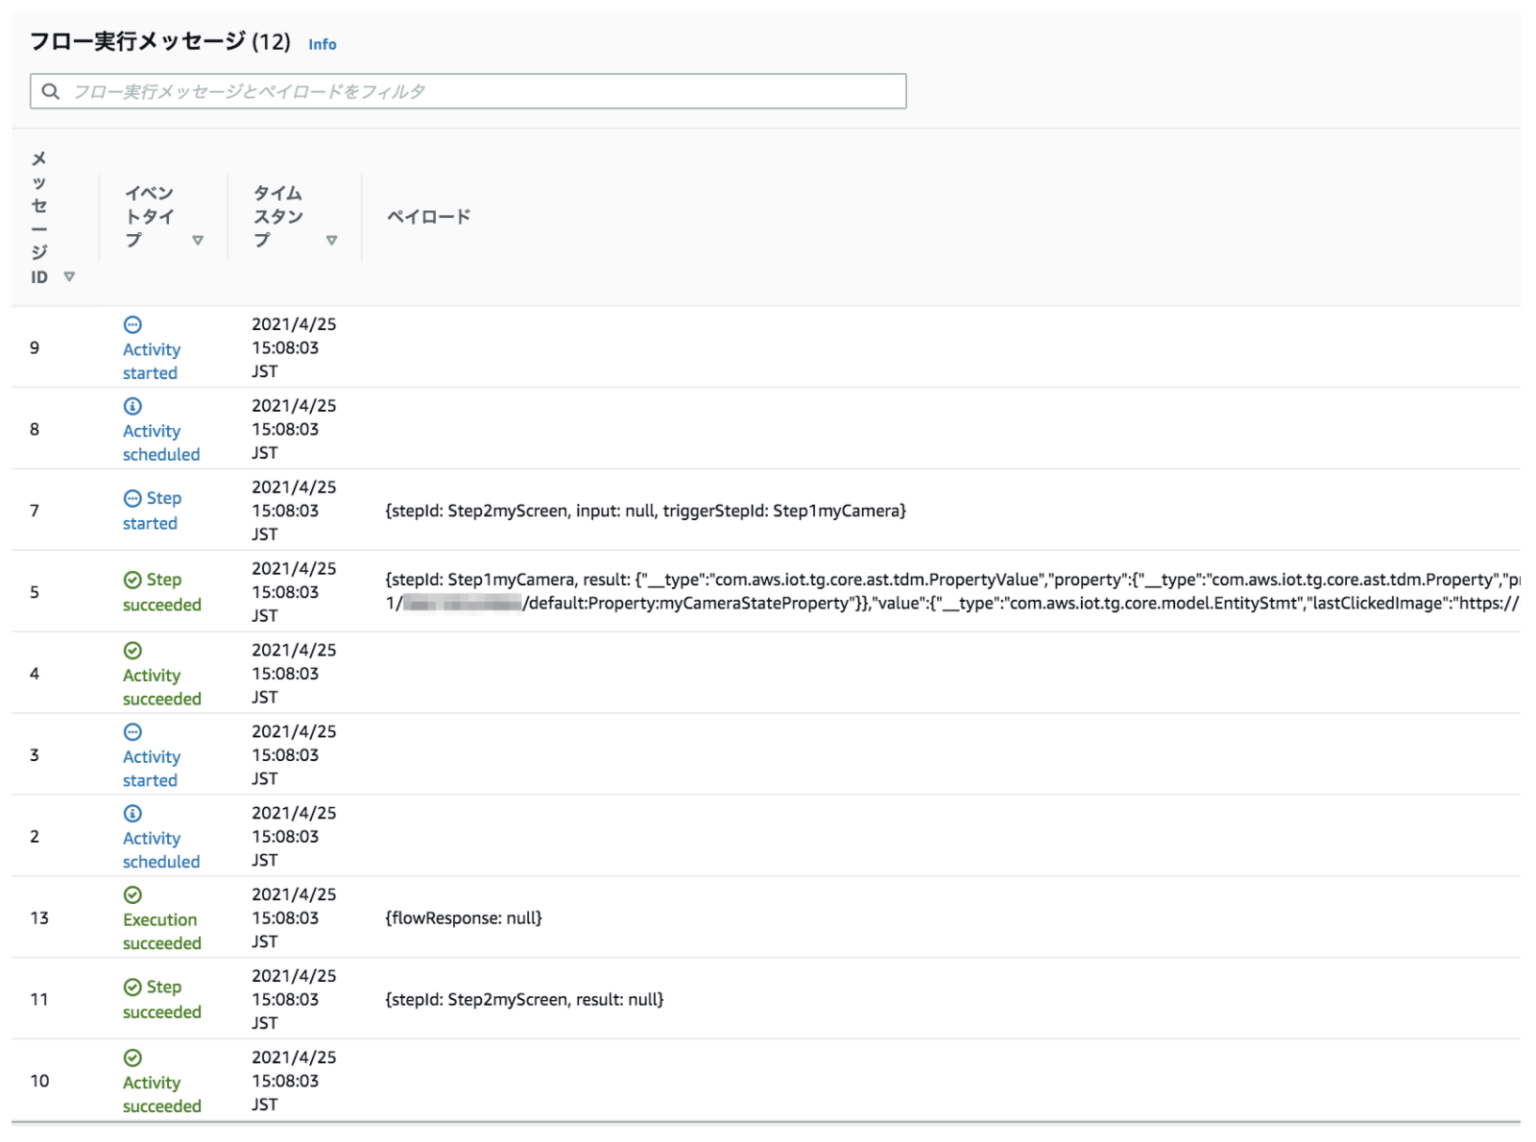The image size is (1536, 1142).
Task: Click the info icon above Activity scheduled for message 8
Action: pos(133,406)
